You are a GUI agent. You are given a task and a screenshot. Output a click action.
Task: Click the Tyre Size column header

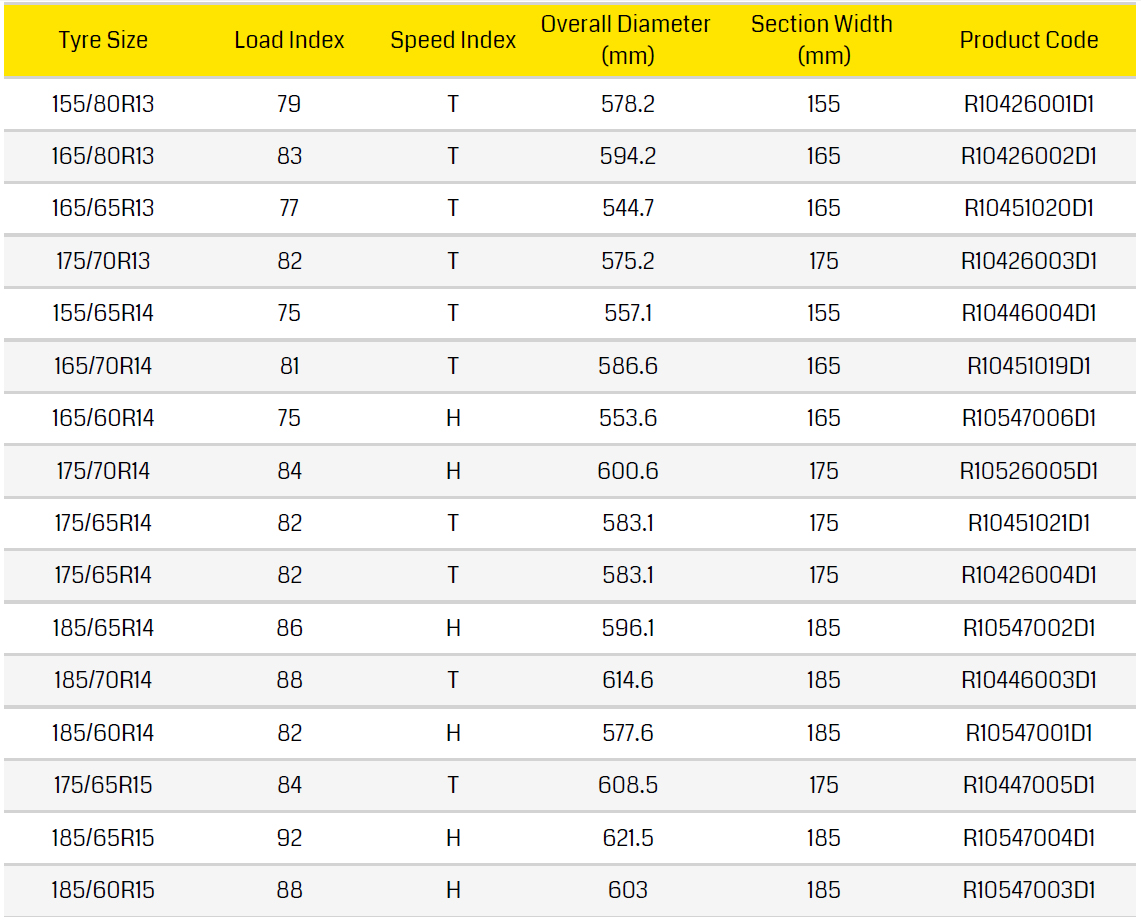(x=103, y=40)
